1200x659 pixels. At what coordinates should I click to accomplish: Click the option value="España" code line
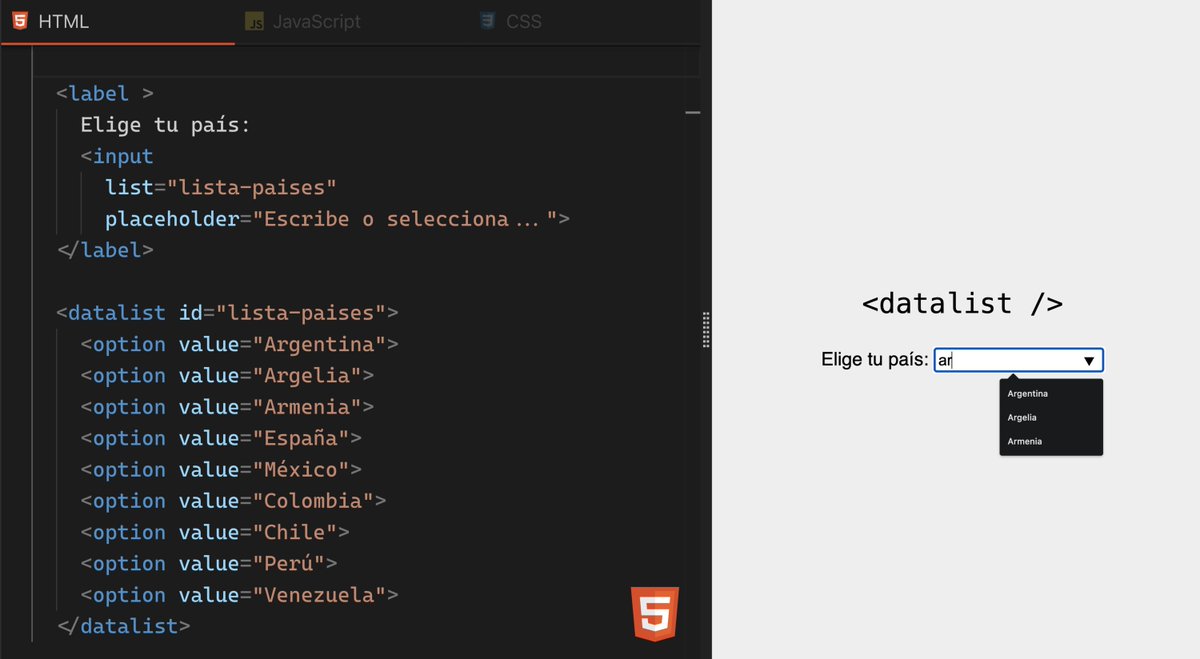tap(221, 438)
